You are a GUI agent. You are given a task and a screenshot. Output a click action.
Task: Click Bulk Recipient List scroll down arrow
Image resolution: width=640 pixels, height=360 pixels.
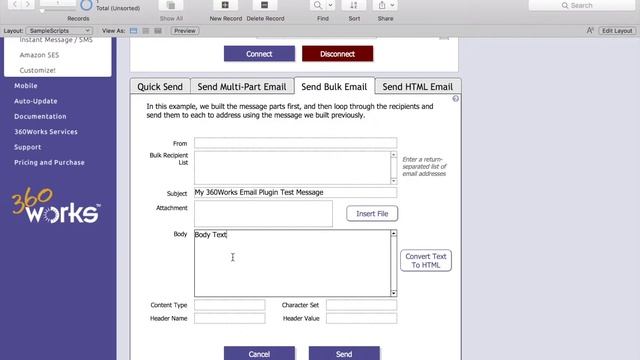(x=393, y=181)
